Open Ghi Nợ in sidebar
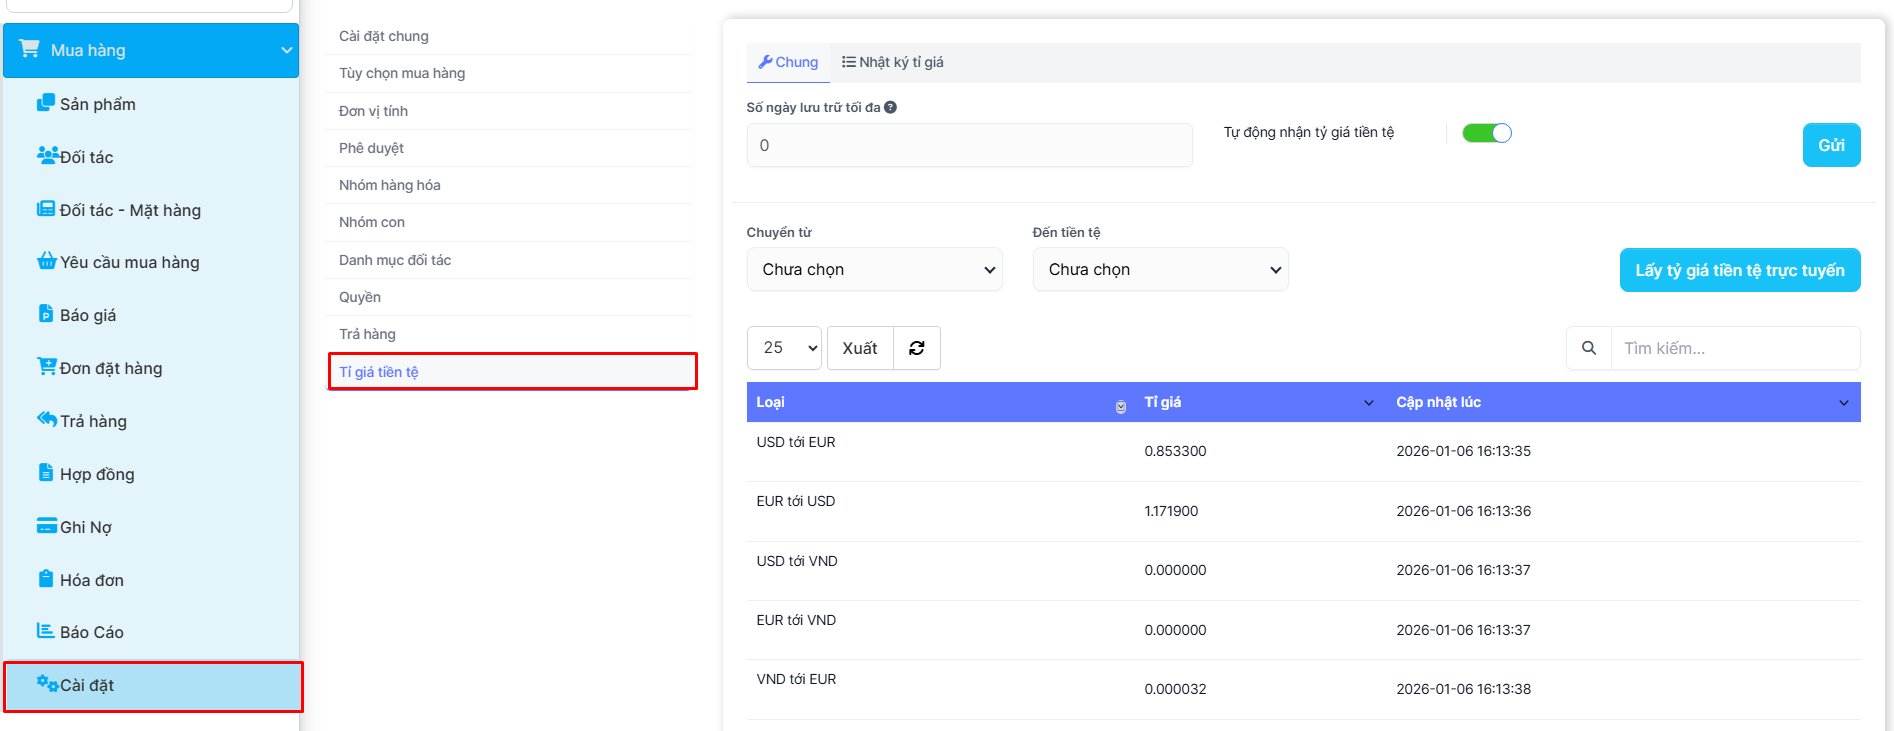 click(x=85, y=527)
